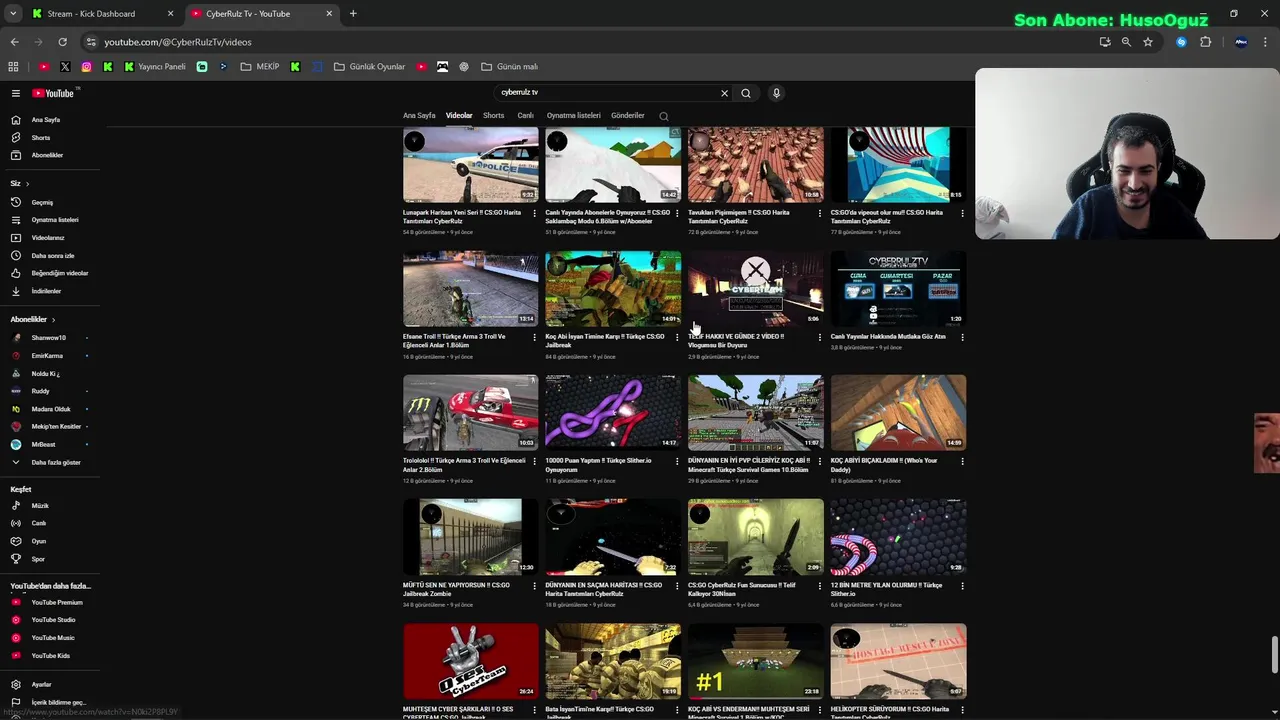Bookmark this page with star icon
The height and width of the screenshot is (720, 1280).
point(1148,42)
